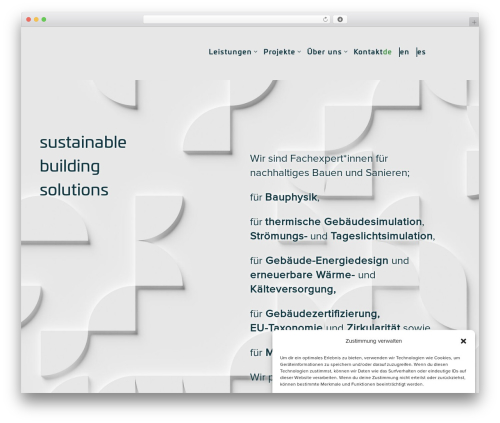The width and height of the screenshot is (500, 423).
Task: Select German language 'de'
Action: [387, 52]
